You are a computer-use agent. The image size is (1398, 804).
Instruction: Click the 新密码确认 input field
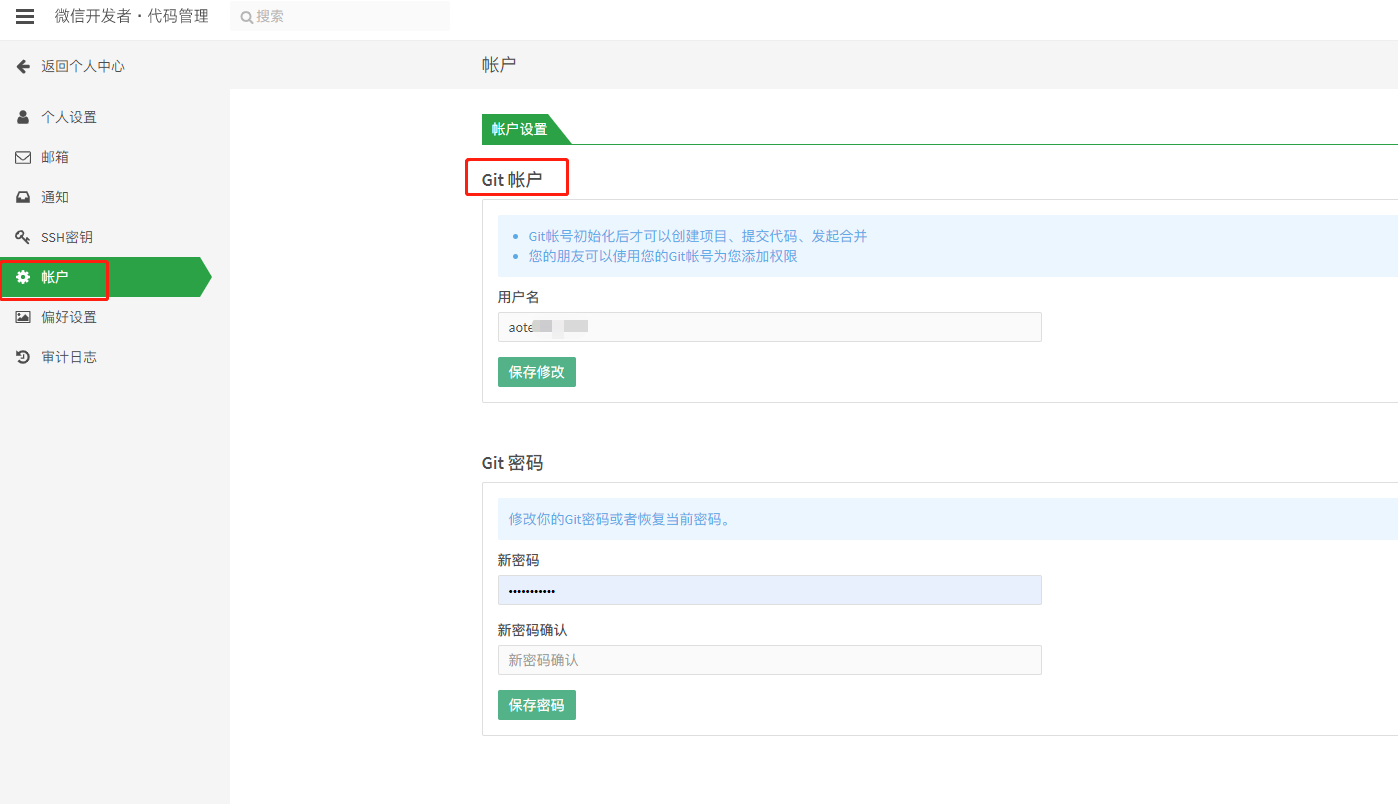pos(770,660)
